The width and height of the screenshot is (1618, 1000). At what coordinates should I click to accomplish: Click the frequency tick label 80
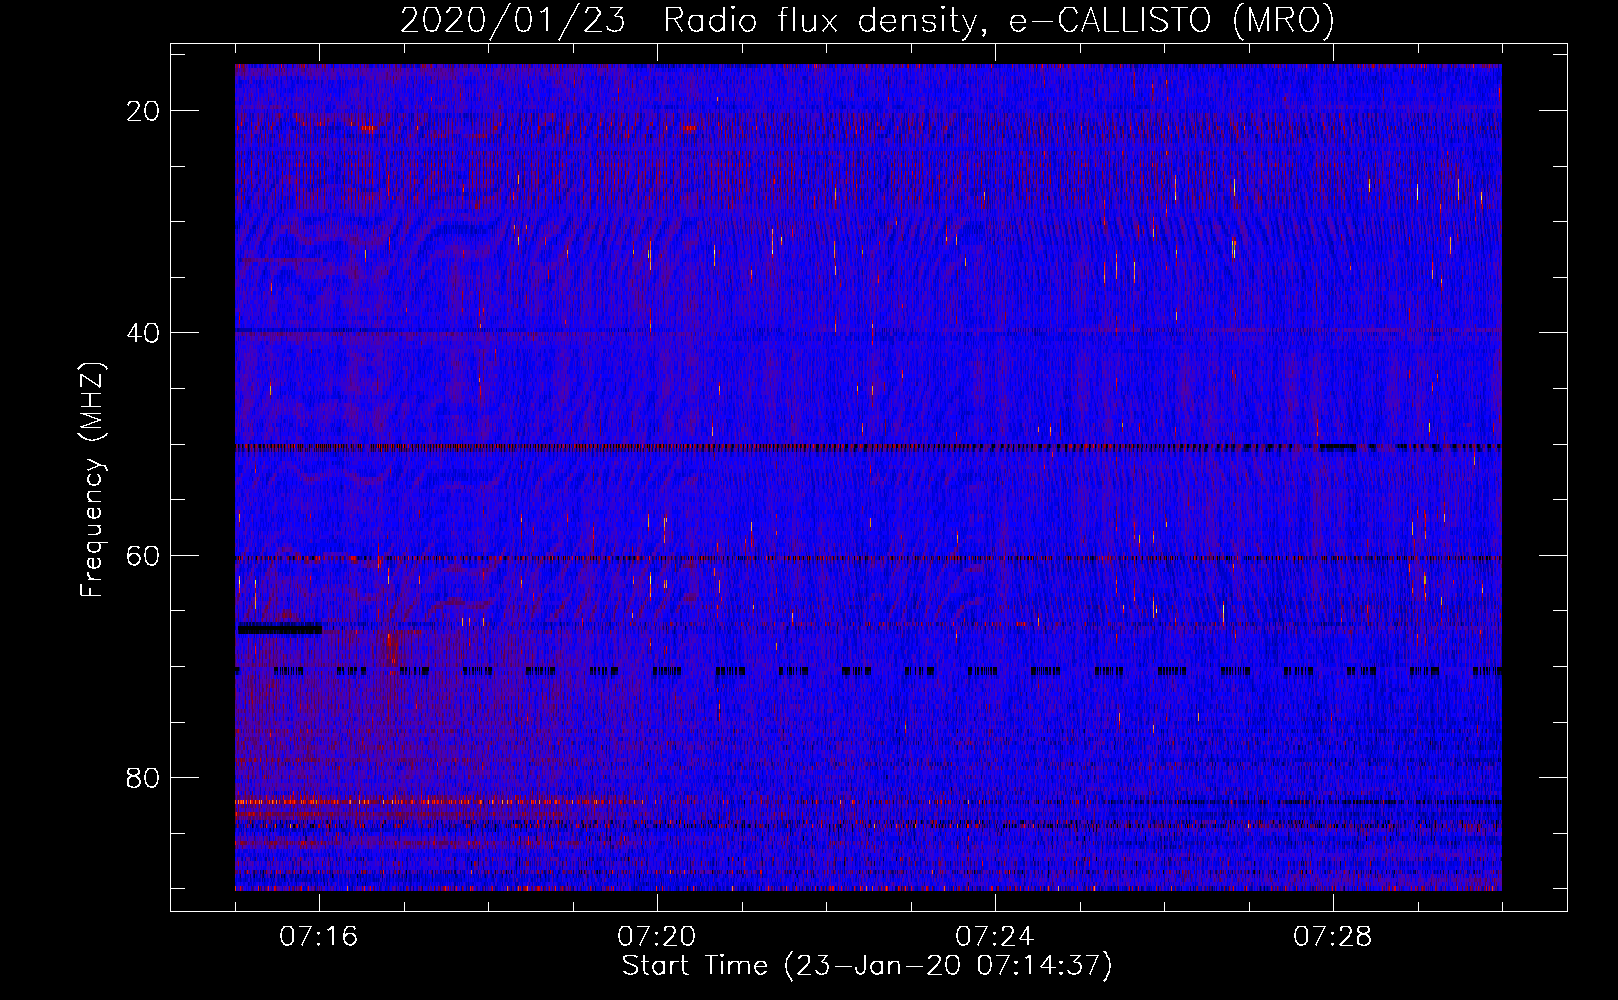coord(144,778)
